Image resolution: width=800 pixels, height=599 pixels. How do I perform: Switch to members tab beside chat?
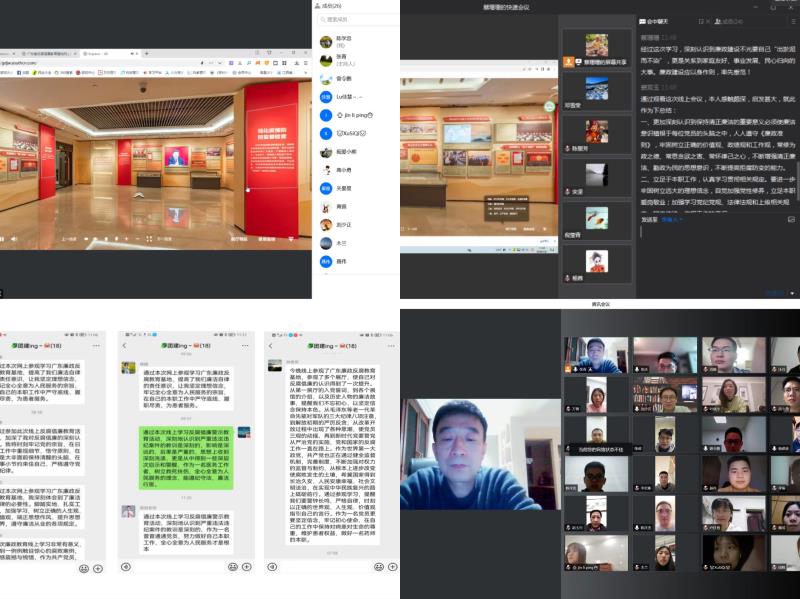pos(729,21)
